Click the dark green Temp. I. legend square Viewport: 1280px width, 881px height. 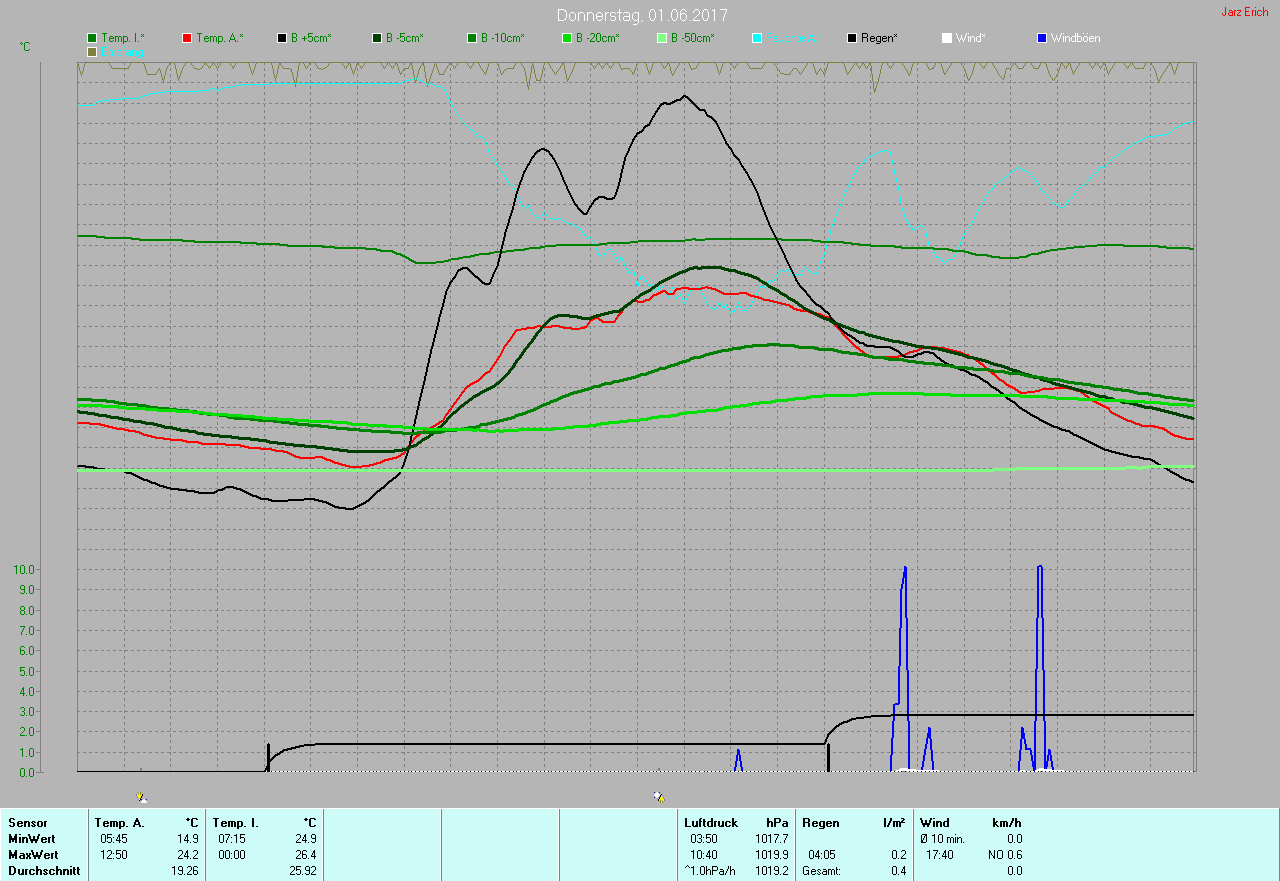pyautogui.click(x=92, y=38)
